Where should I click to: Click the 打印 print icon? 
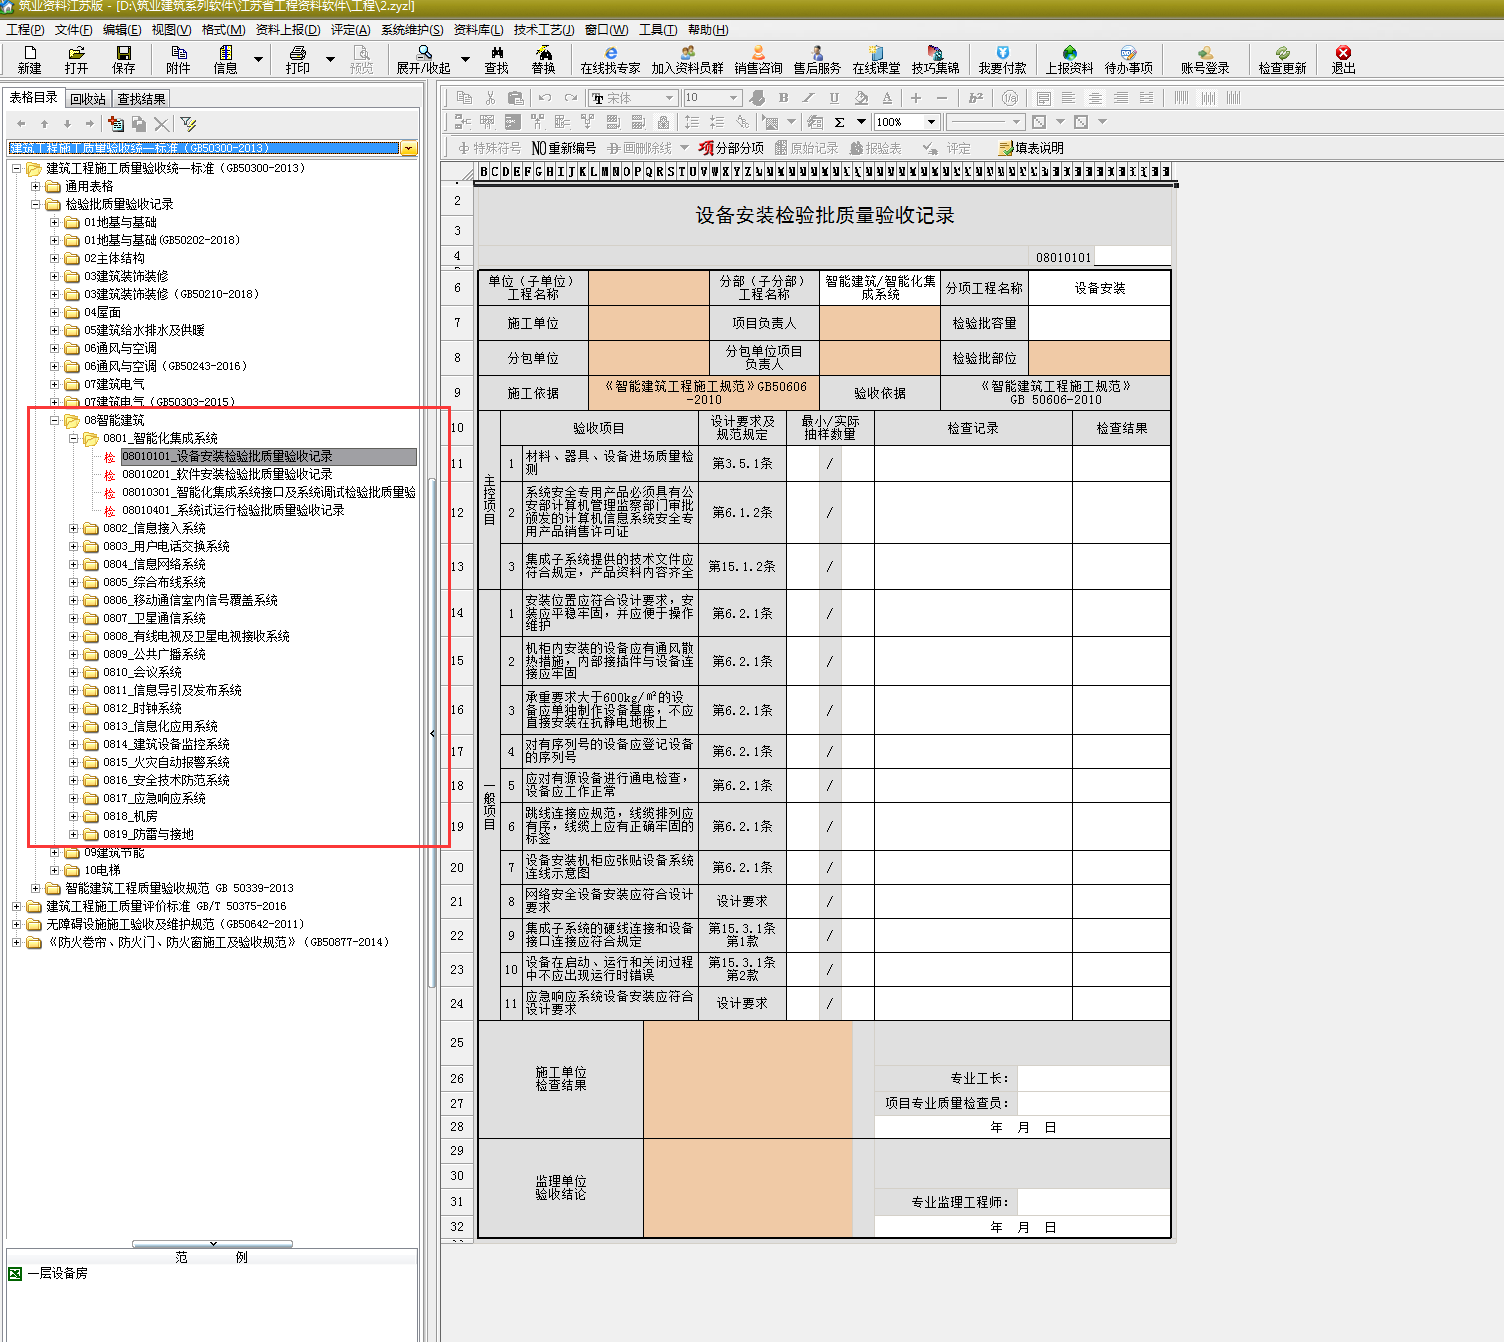tap(298, 59)
